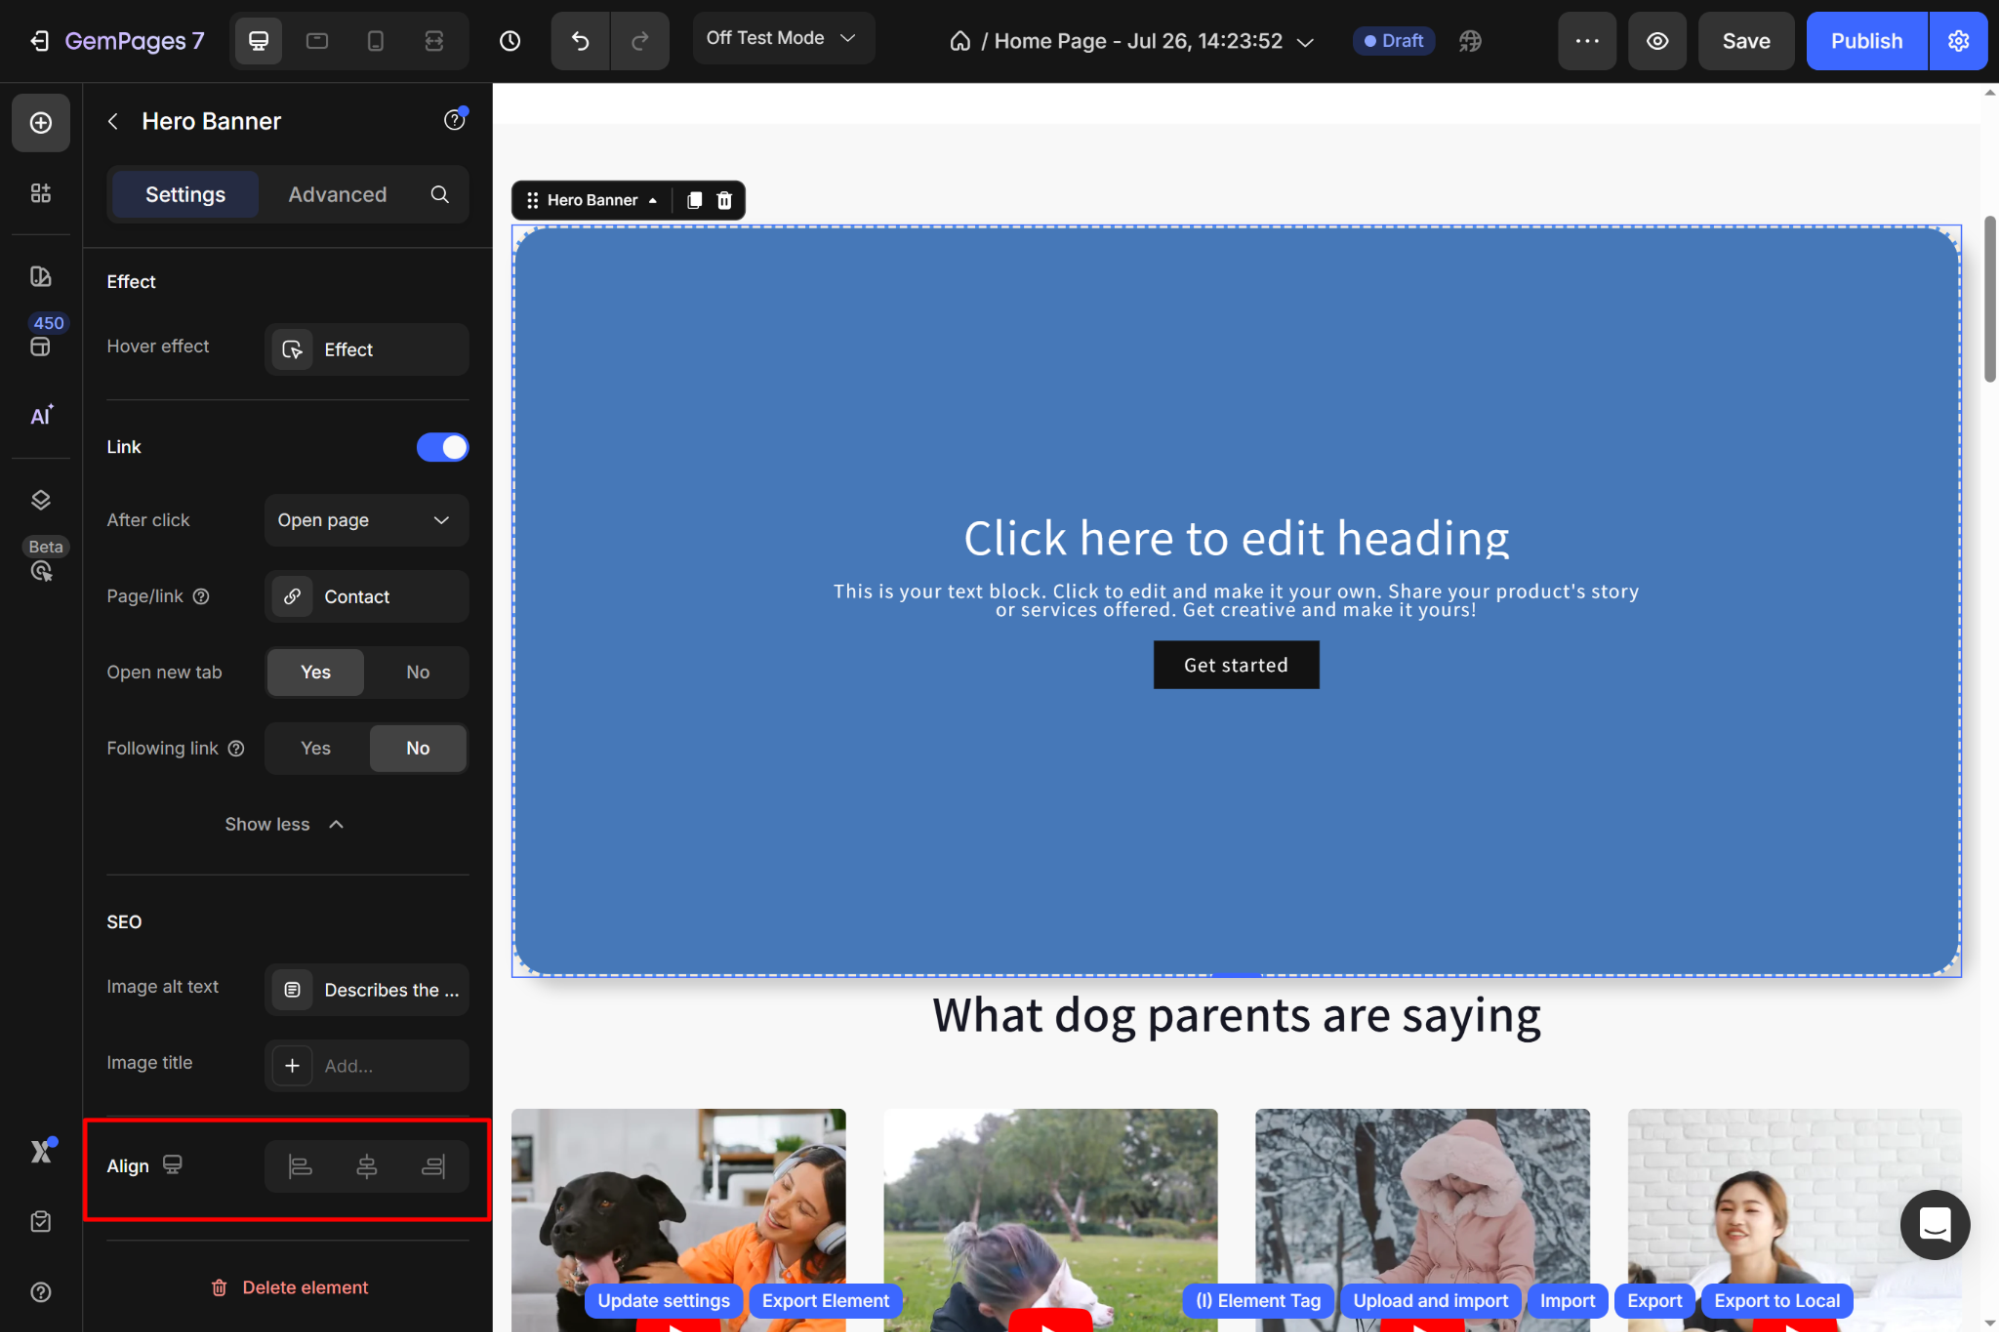Switch to the Advanced tab
This screenshot has width=1999, height=1333.
coord(337,194)
